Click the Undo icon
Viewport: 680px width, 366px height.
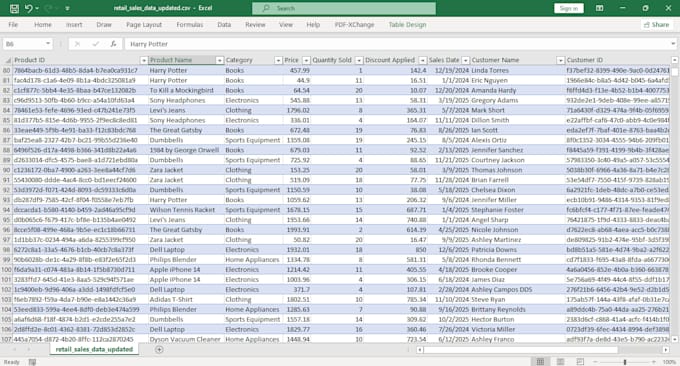coord(28,8)
